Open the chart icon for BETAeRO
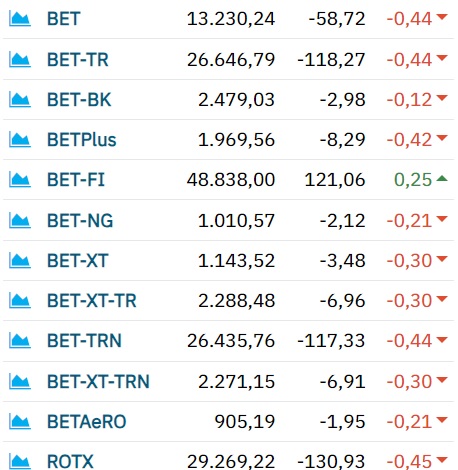458x470 pixels. 20,422
